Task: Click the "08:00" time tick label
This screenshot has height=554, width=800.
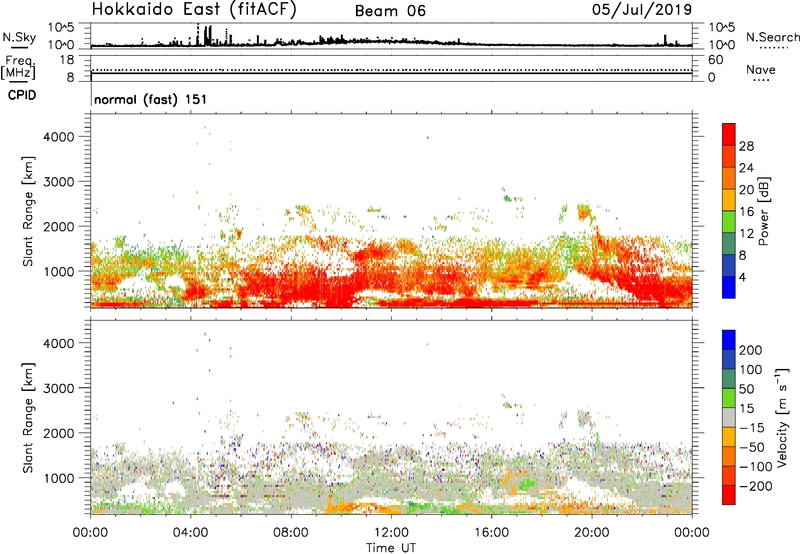Action: (291, 533)
